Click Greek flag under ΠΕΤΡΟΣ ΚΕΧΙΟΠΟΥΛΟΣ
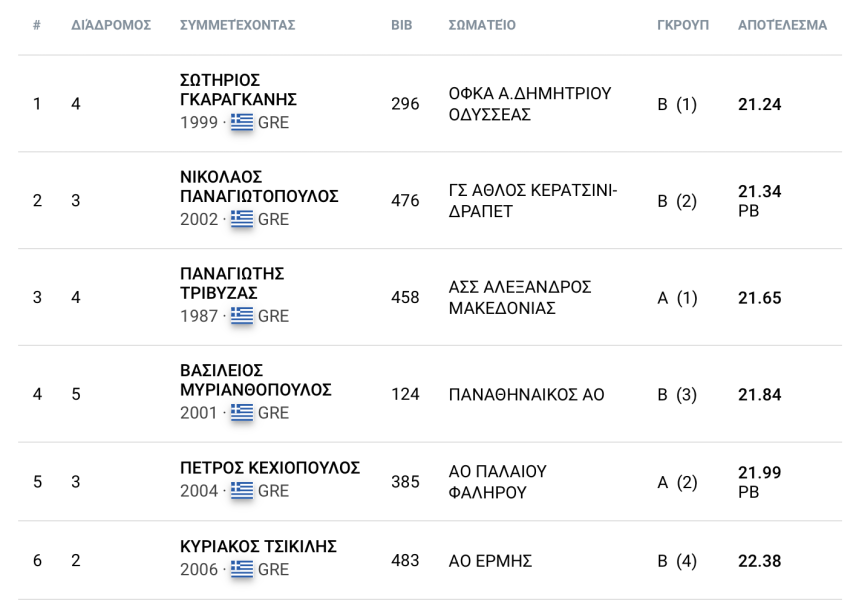Screen dimensions: 853x600 click(241, 490)
